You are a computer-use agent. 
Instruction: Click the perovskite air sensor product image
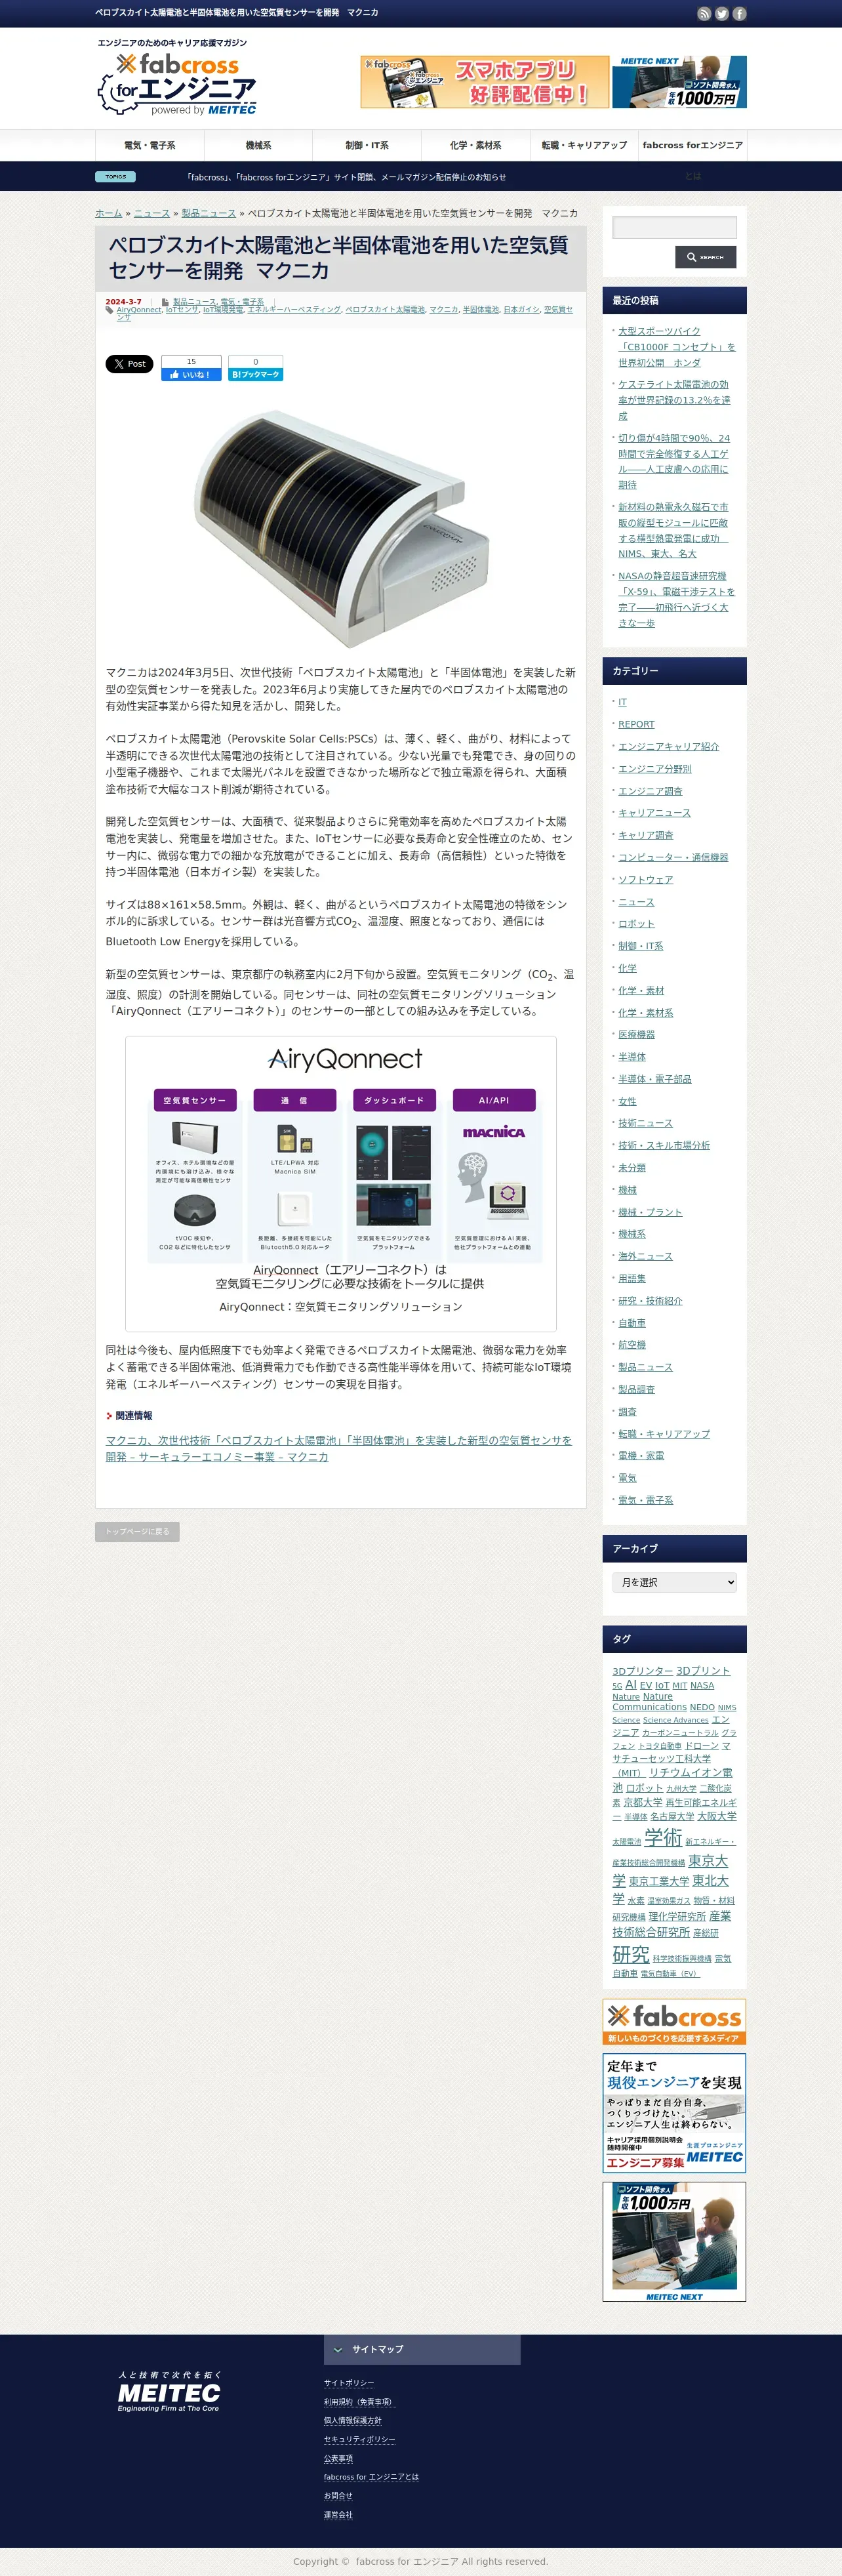pos(341,528)
